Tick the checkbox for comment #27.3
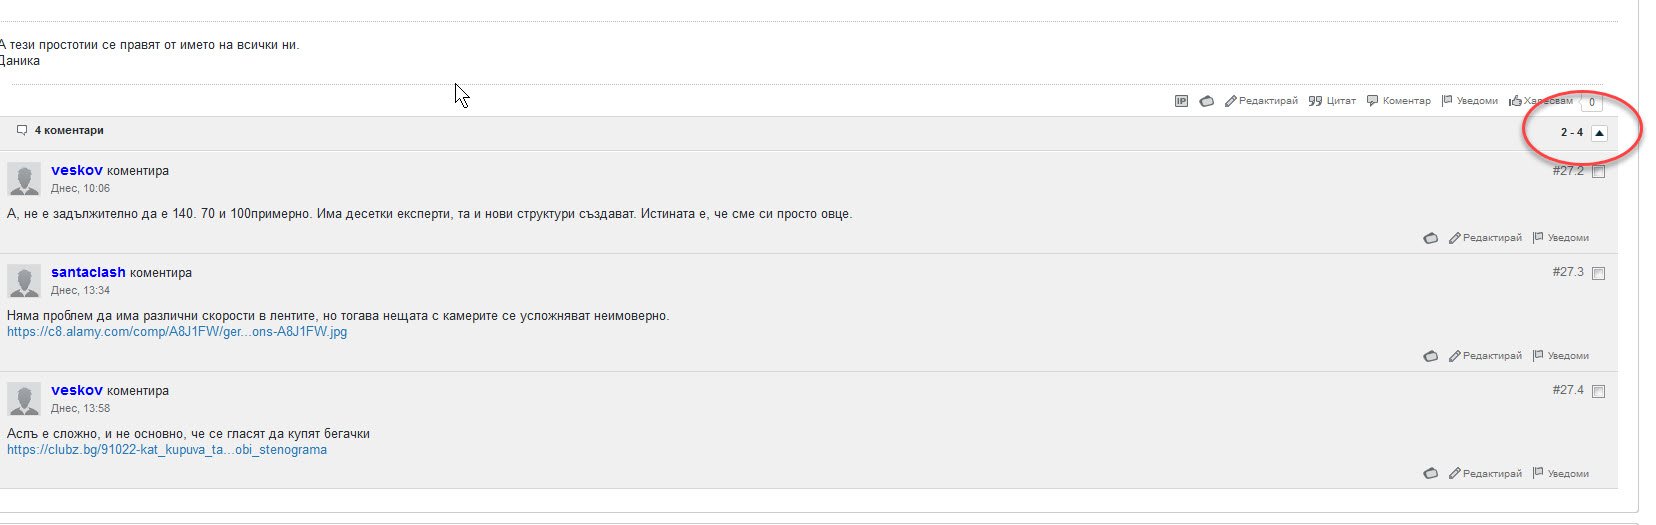Image resolution: width=1656 pixels, height=525 pixels. pos(1598,274)
